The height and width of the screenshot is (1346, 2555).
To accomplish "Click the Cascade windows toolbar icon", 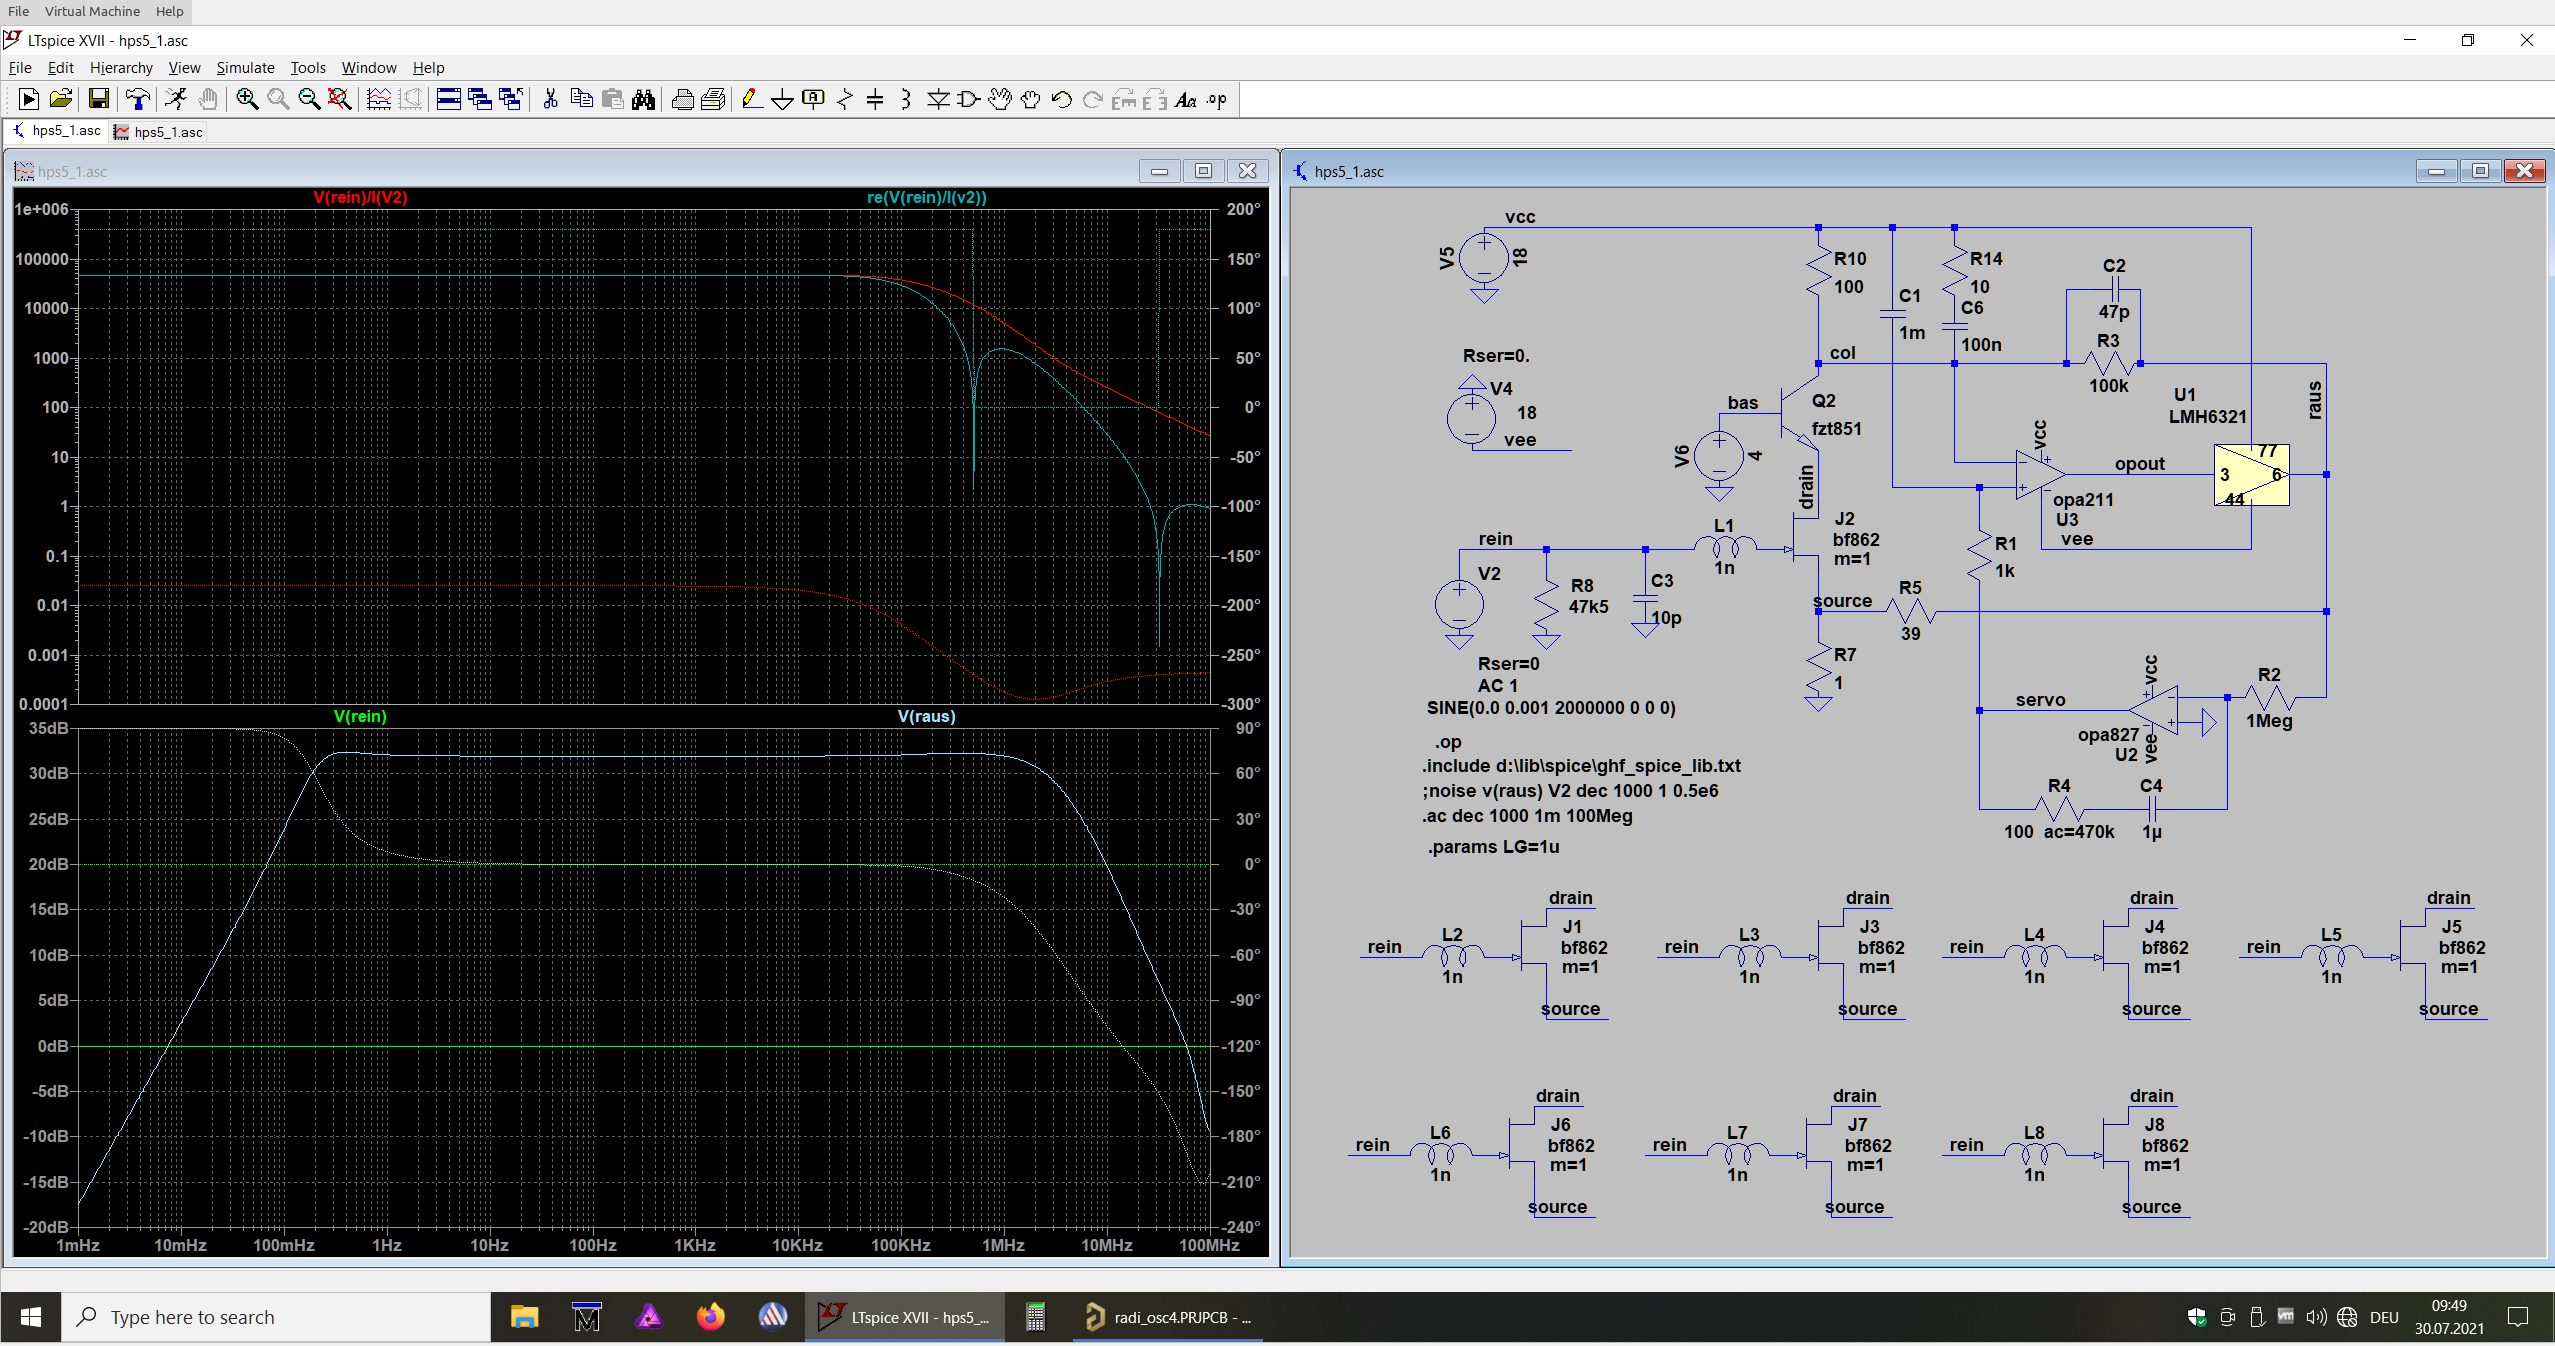I will coord(480,99).
